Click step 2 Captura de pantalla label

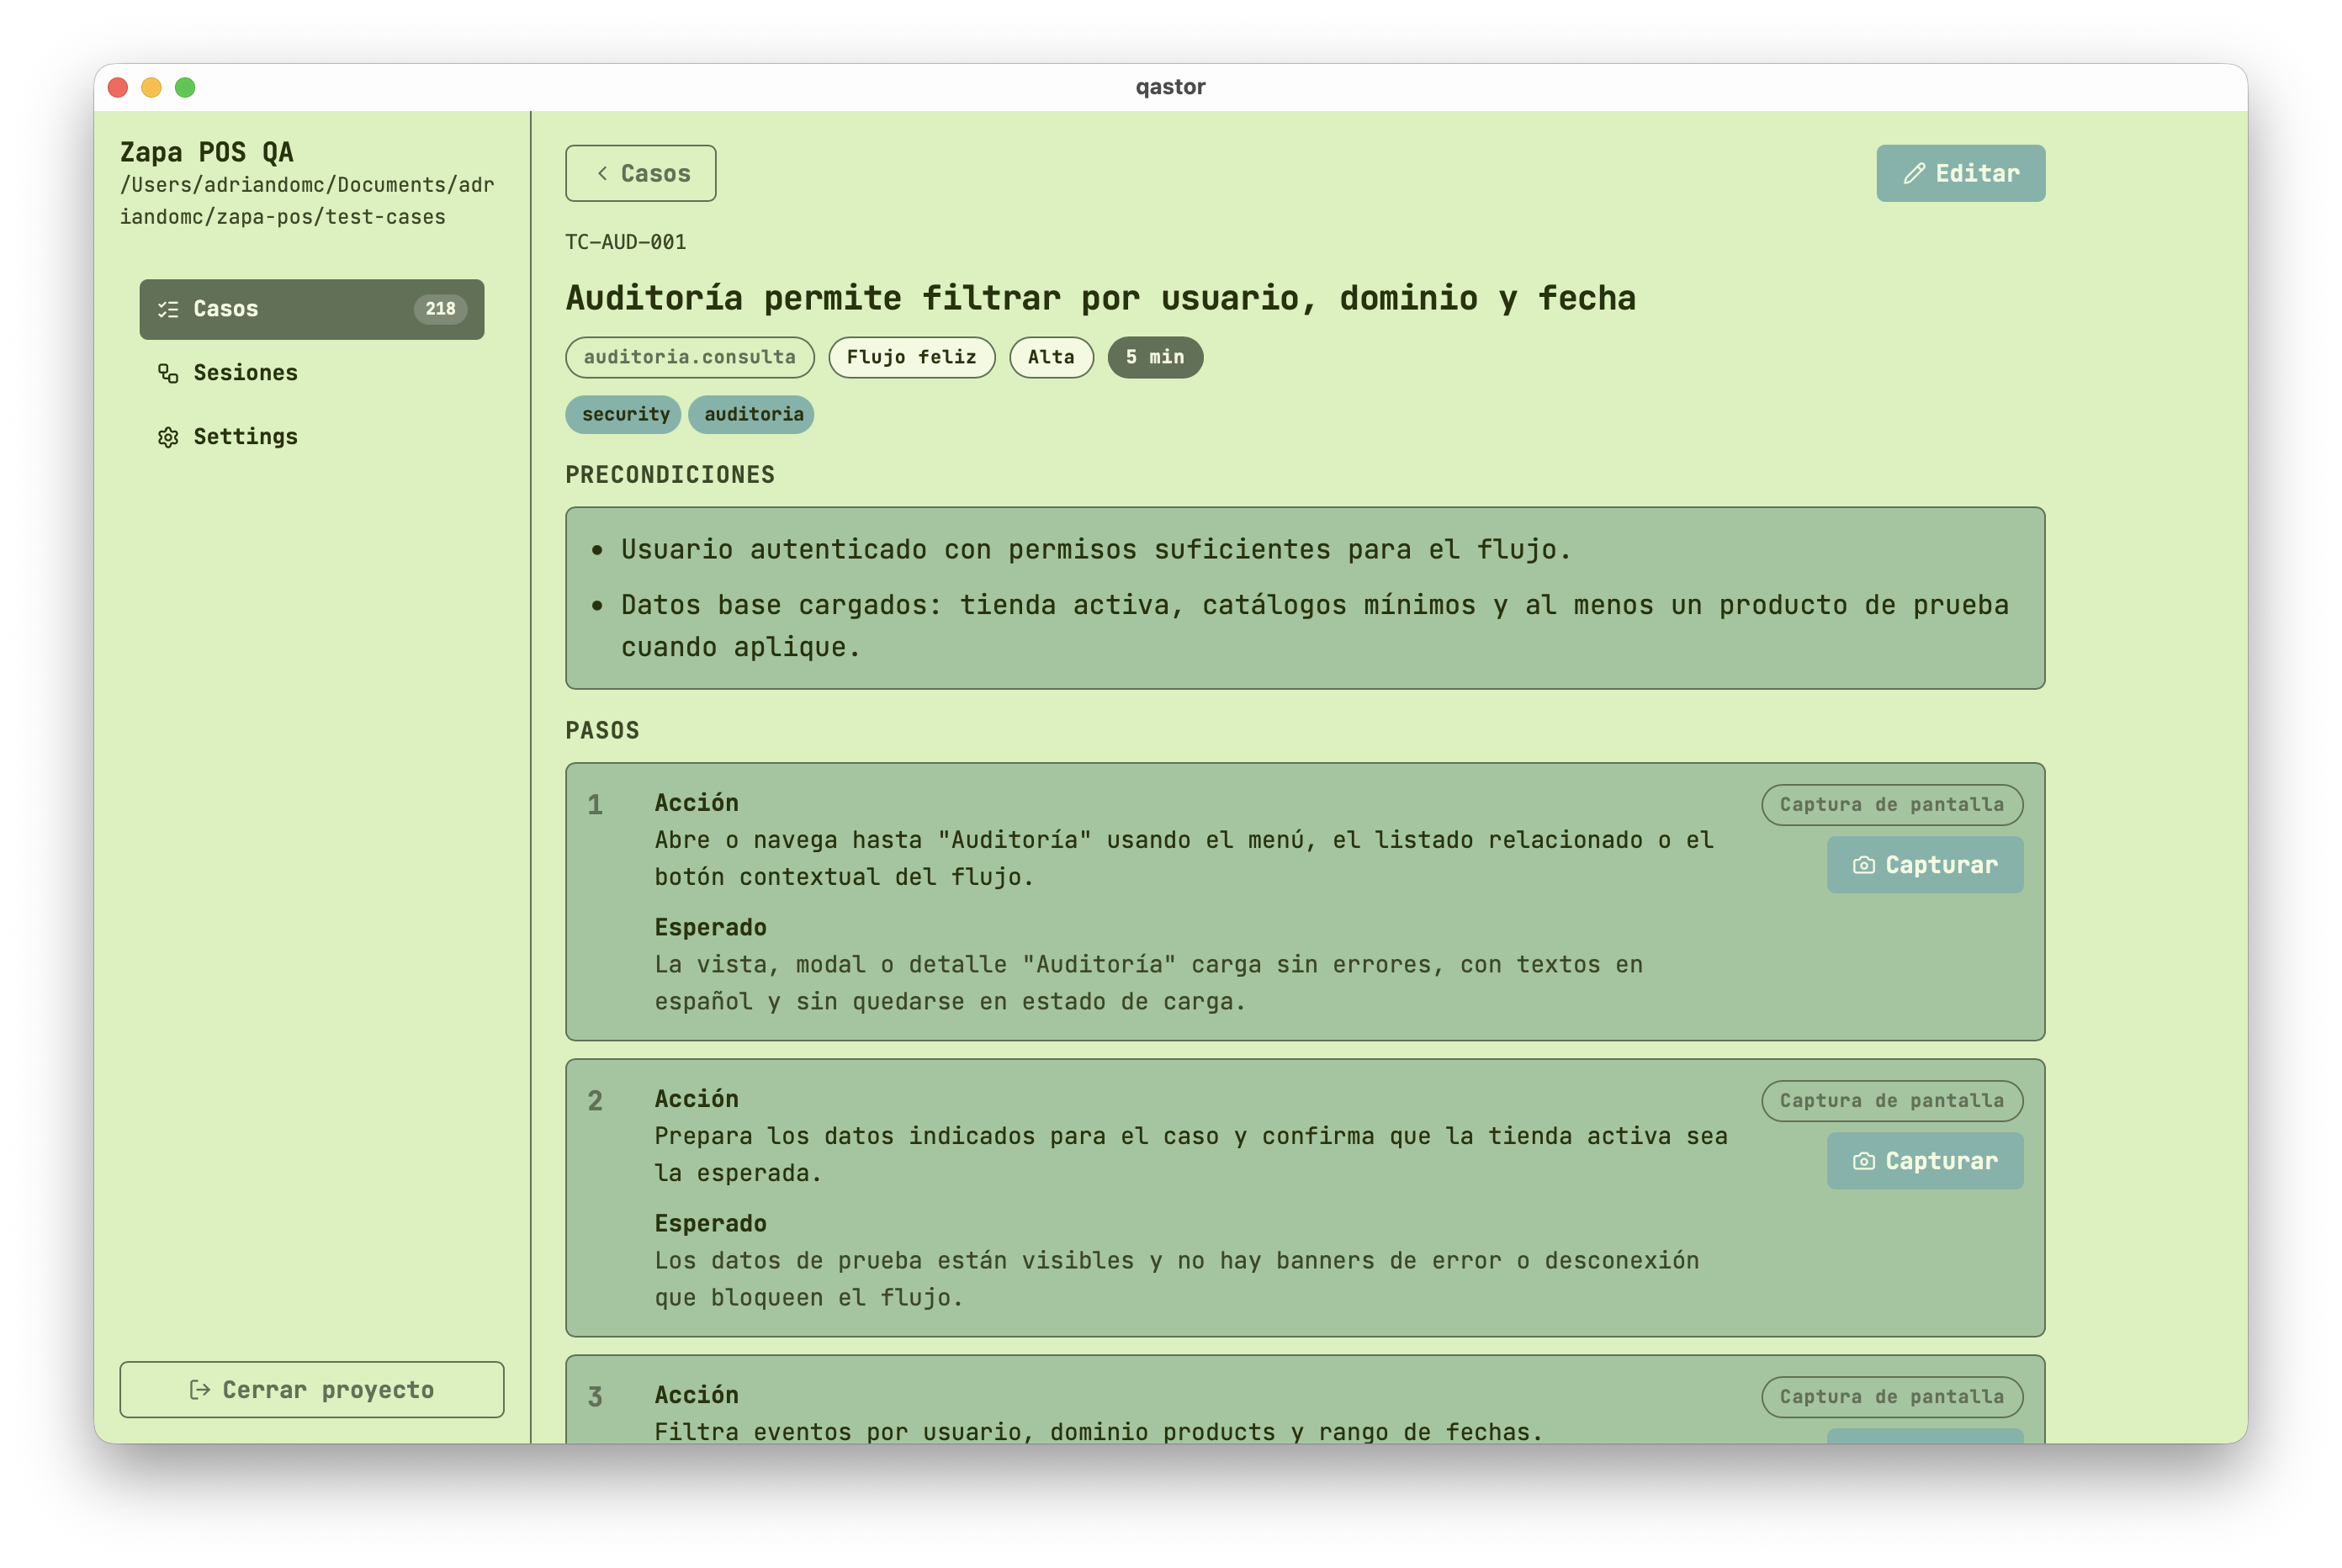point(1892,1101)
